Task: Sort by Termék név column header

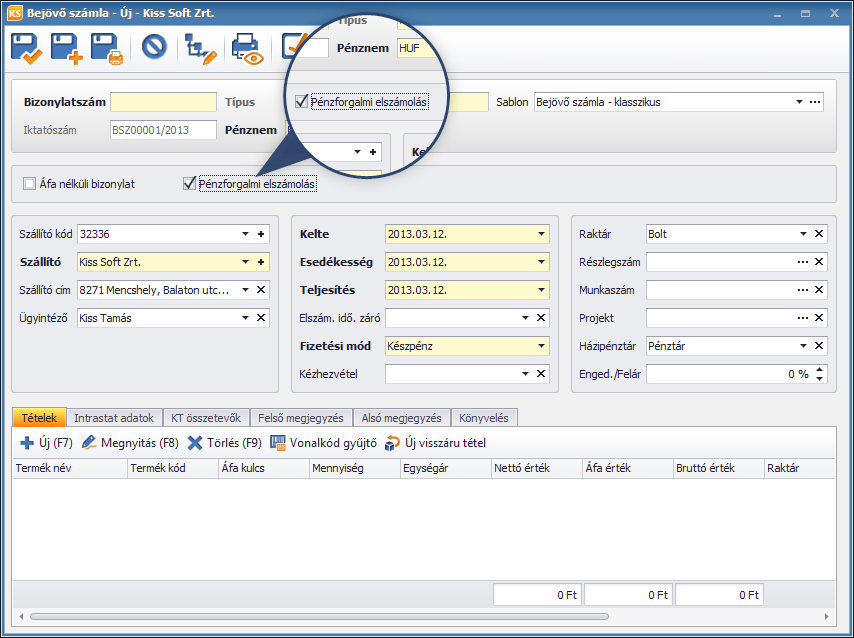Action: [x=70, y=468]
